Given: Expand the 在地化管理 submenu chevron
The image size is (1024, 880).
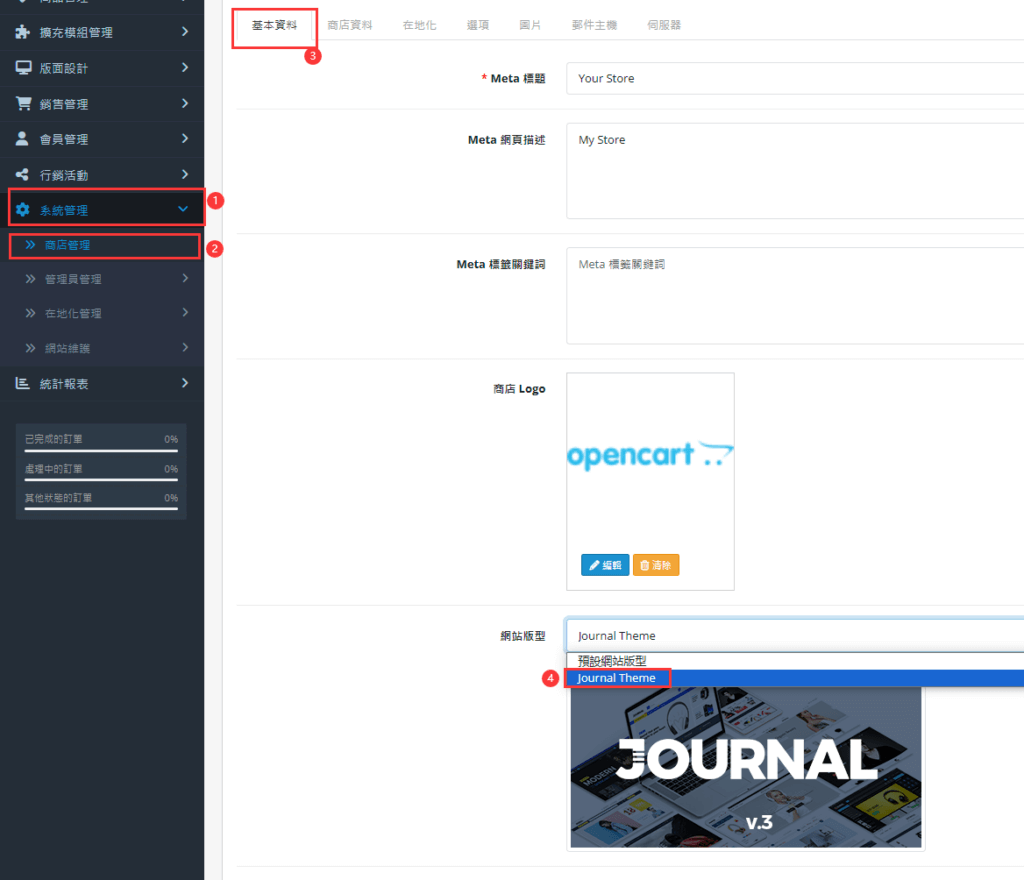Looking at the screenshot, I should [x=185, y=312].
